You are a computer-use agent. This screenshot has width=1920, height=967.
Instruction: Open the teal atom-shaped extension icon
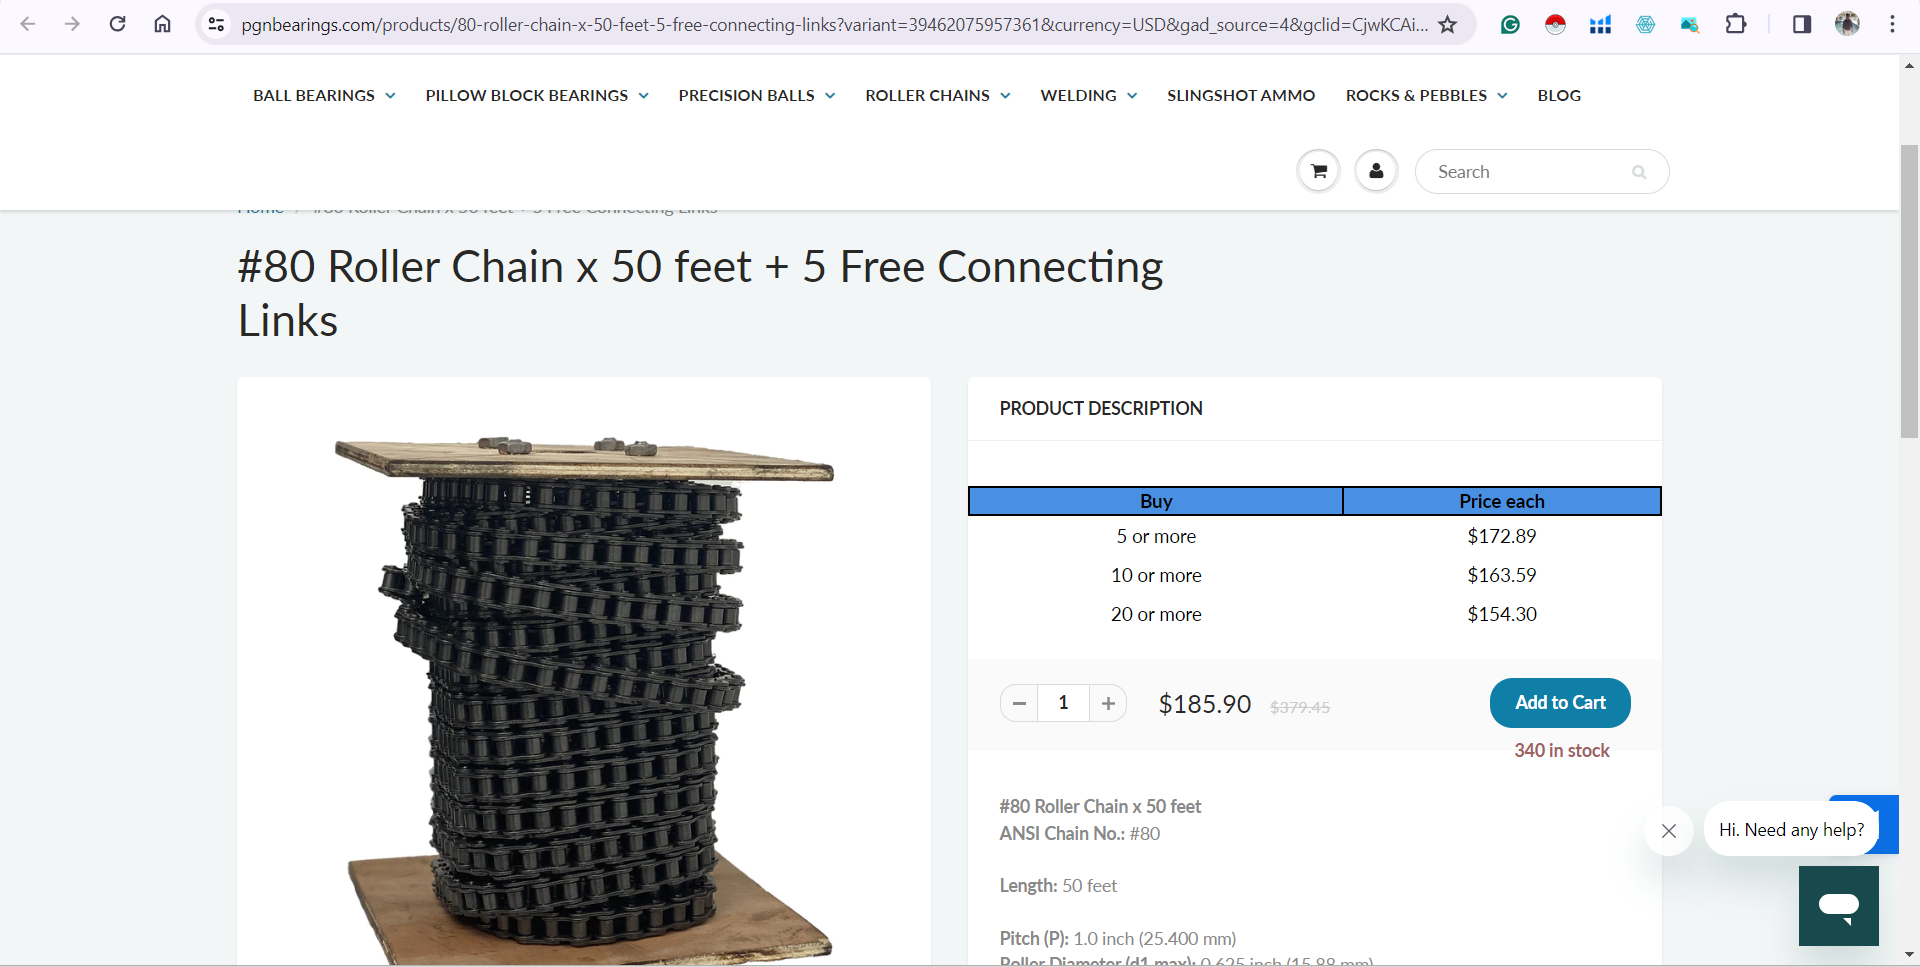(x=1645, y=24)
